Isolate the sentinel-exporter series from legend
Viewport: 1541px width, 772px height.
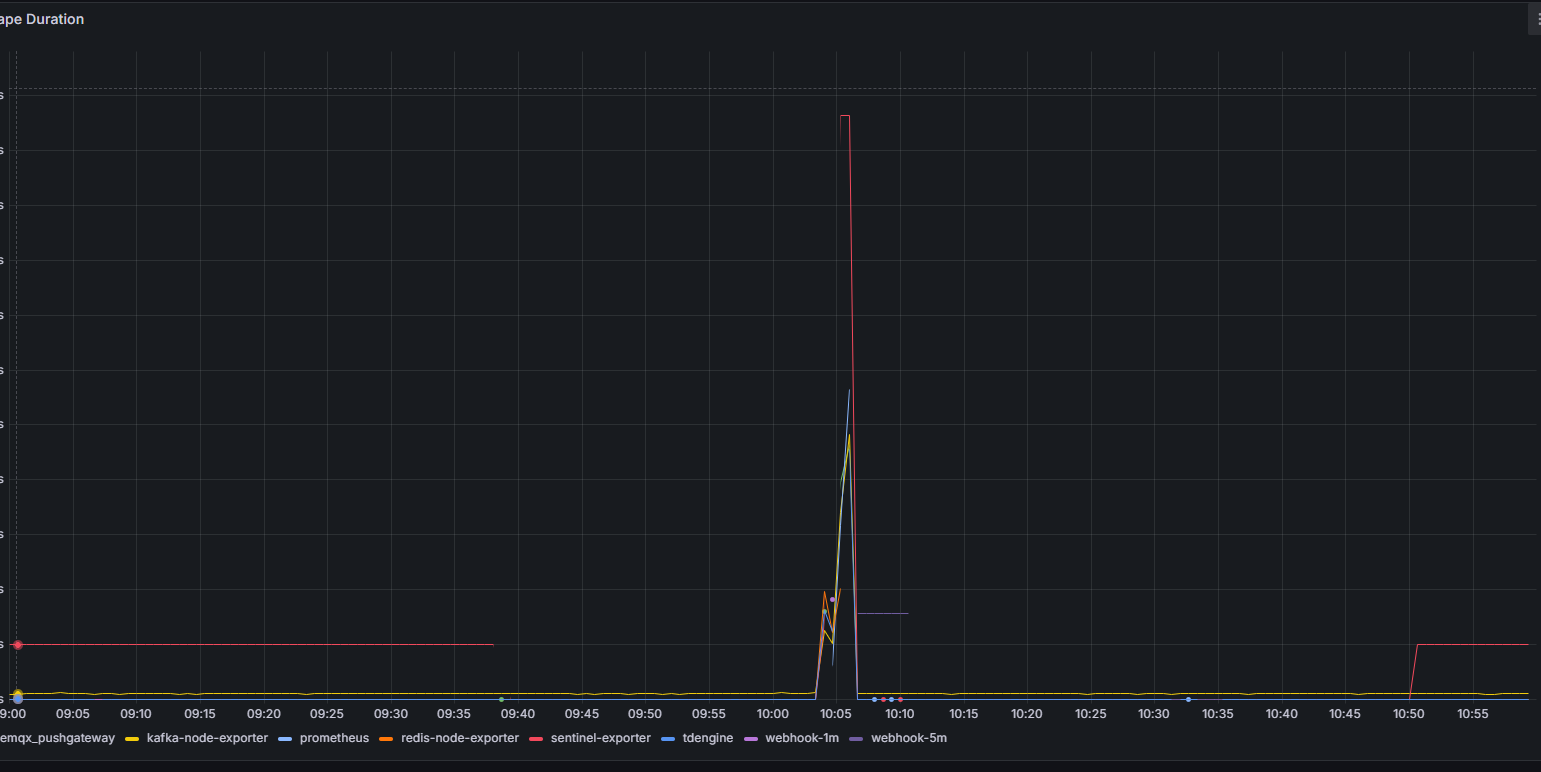click(600, 738)
